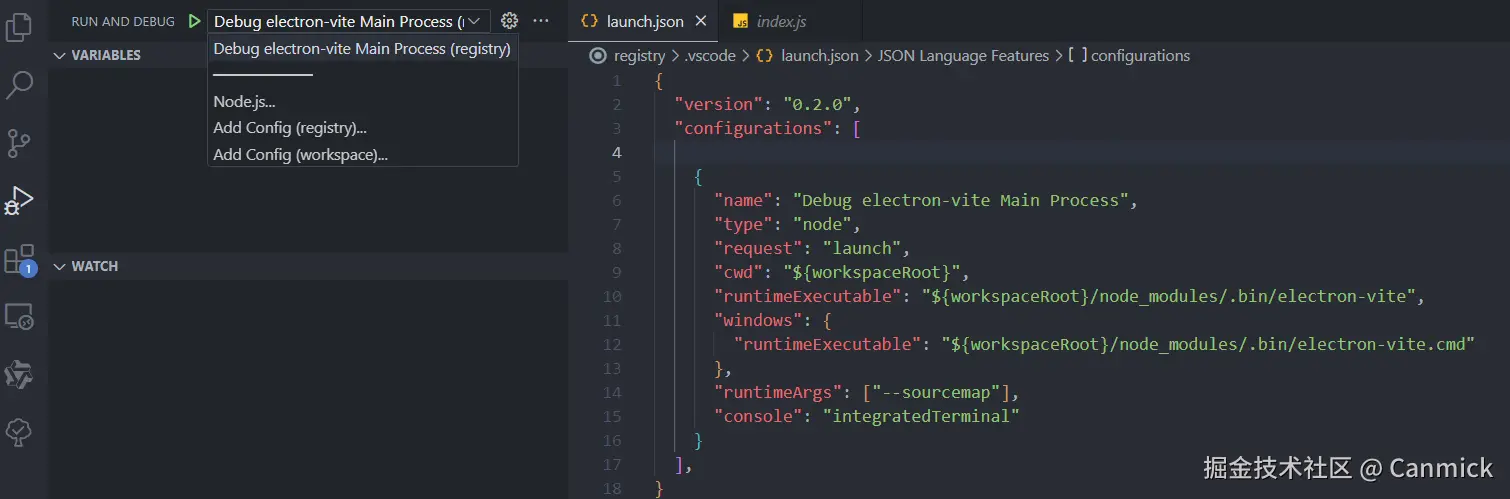Click the "launch" request value
The image size is (1510, 499).
coord(862,248)
